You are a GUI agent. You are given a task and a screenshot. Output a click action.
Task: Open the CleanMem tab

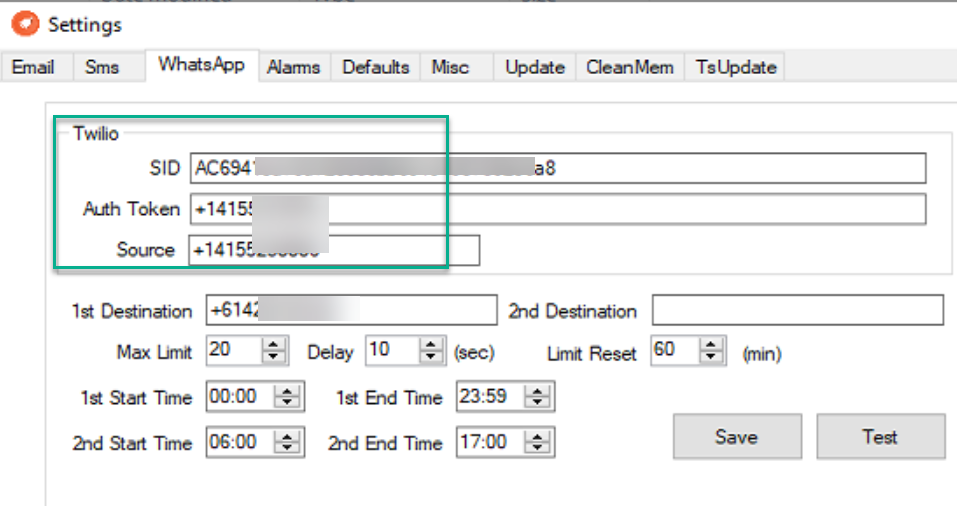[630, 67]
